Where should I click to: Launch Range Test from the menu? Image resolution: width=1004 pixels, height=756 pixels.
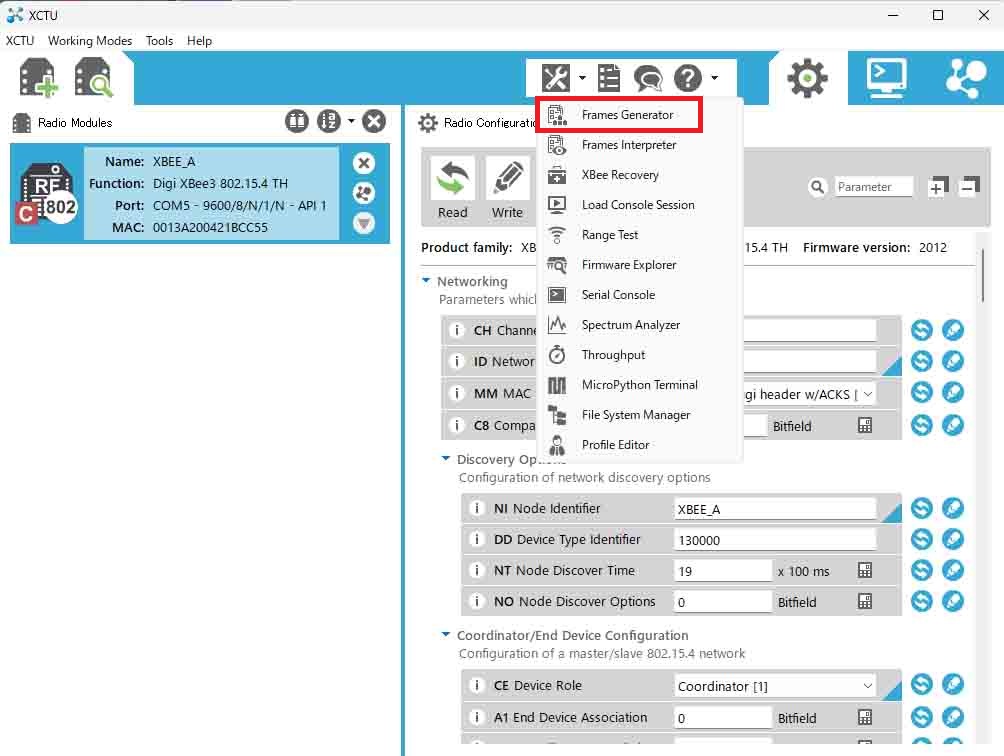click(639, 235)
